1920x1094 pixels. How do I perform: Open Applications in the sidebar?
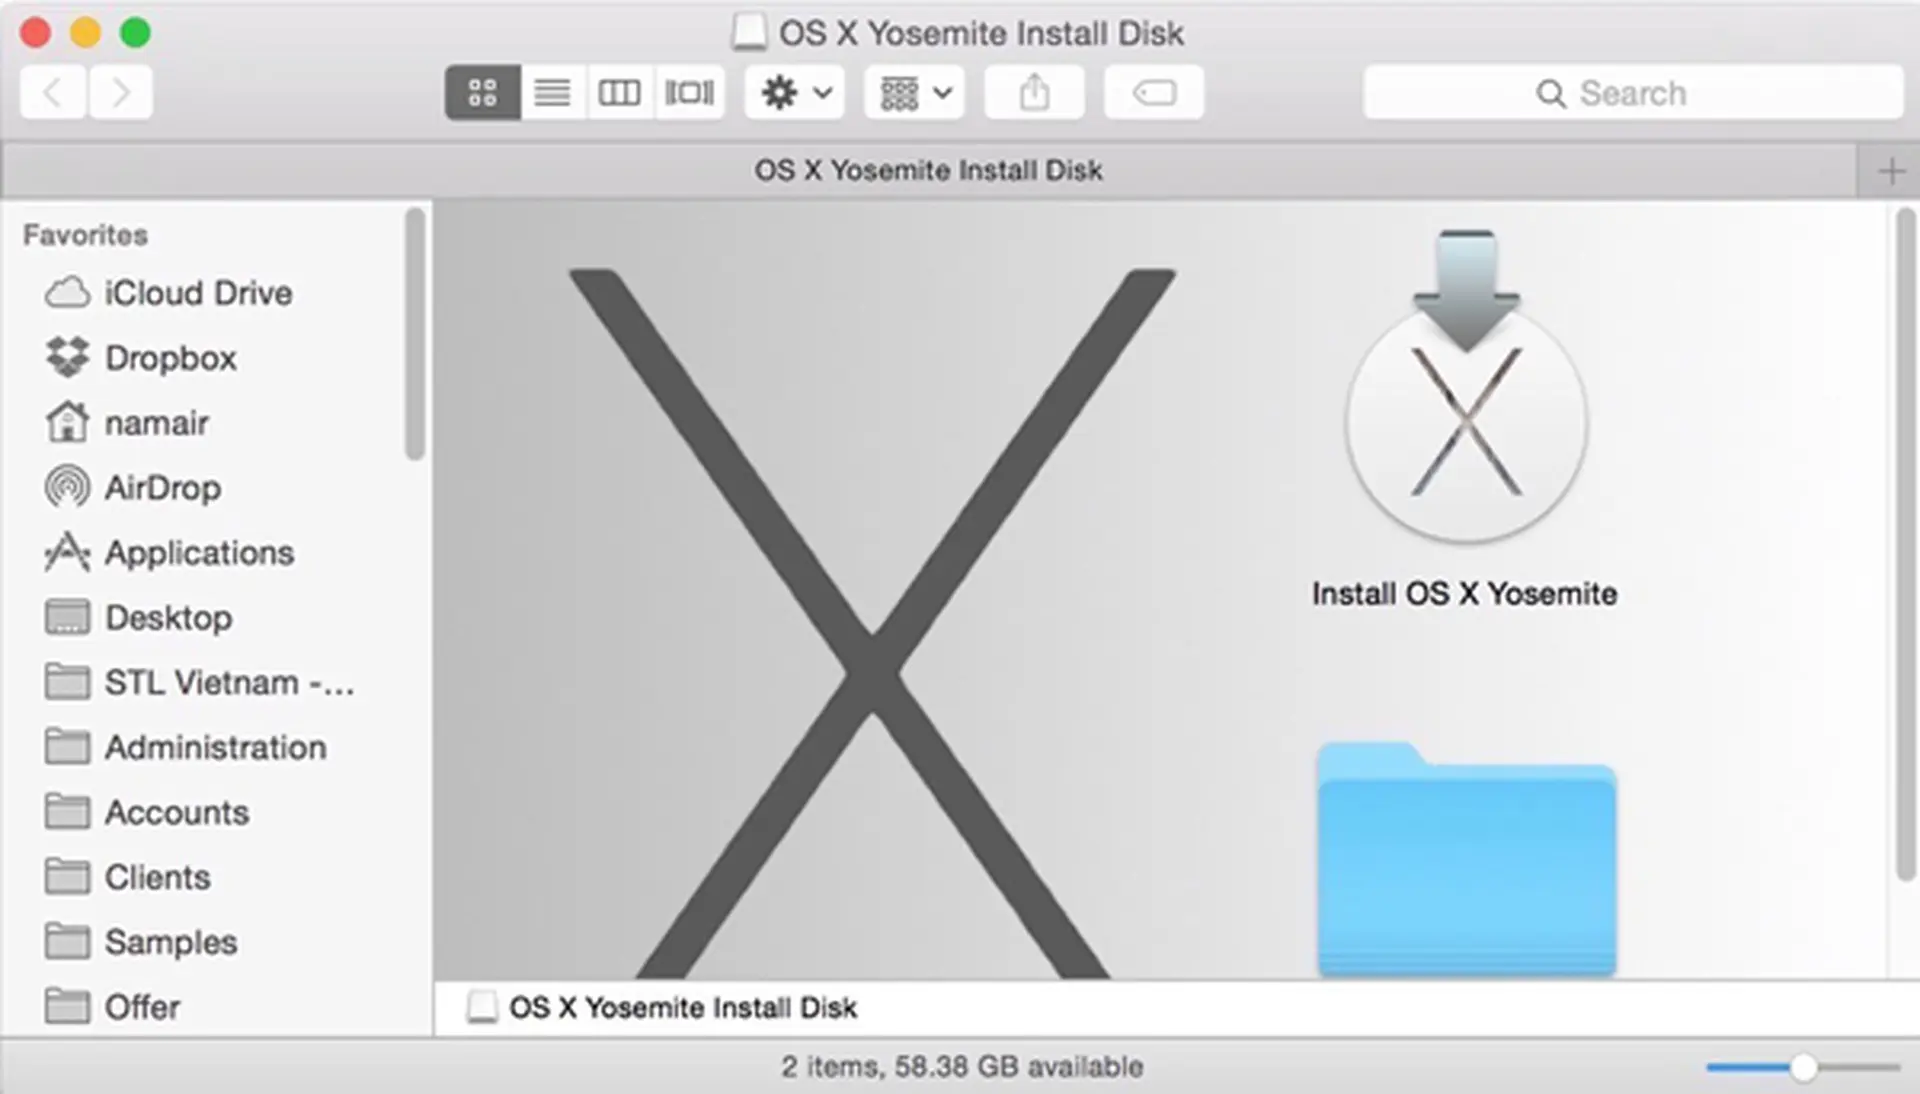coord(169,553)
